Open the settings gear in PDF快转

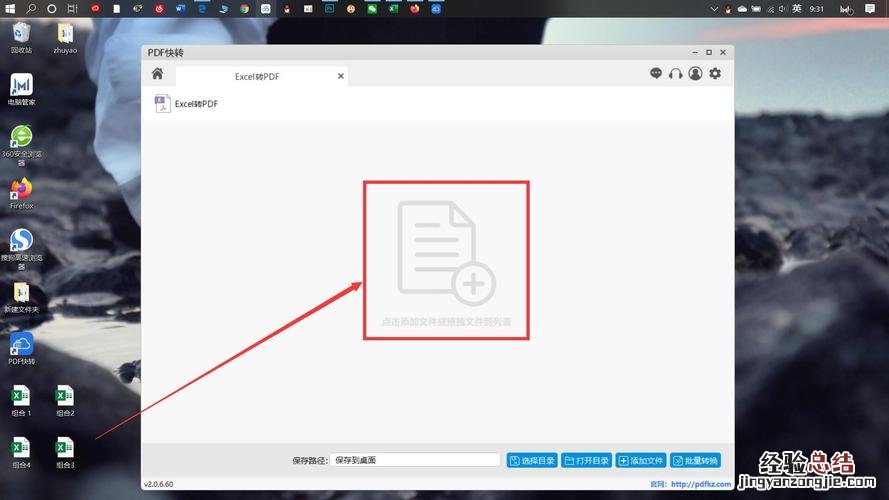715,74
